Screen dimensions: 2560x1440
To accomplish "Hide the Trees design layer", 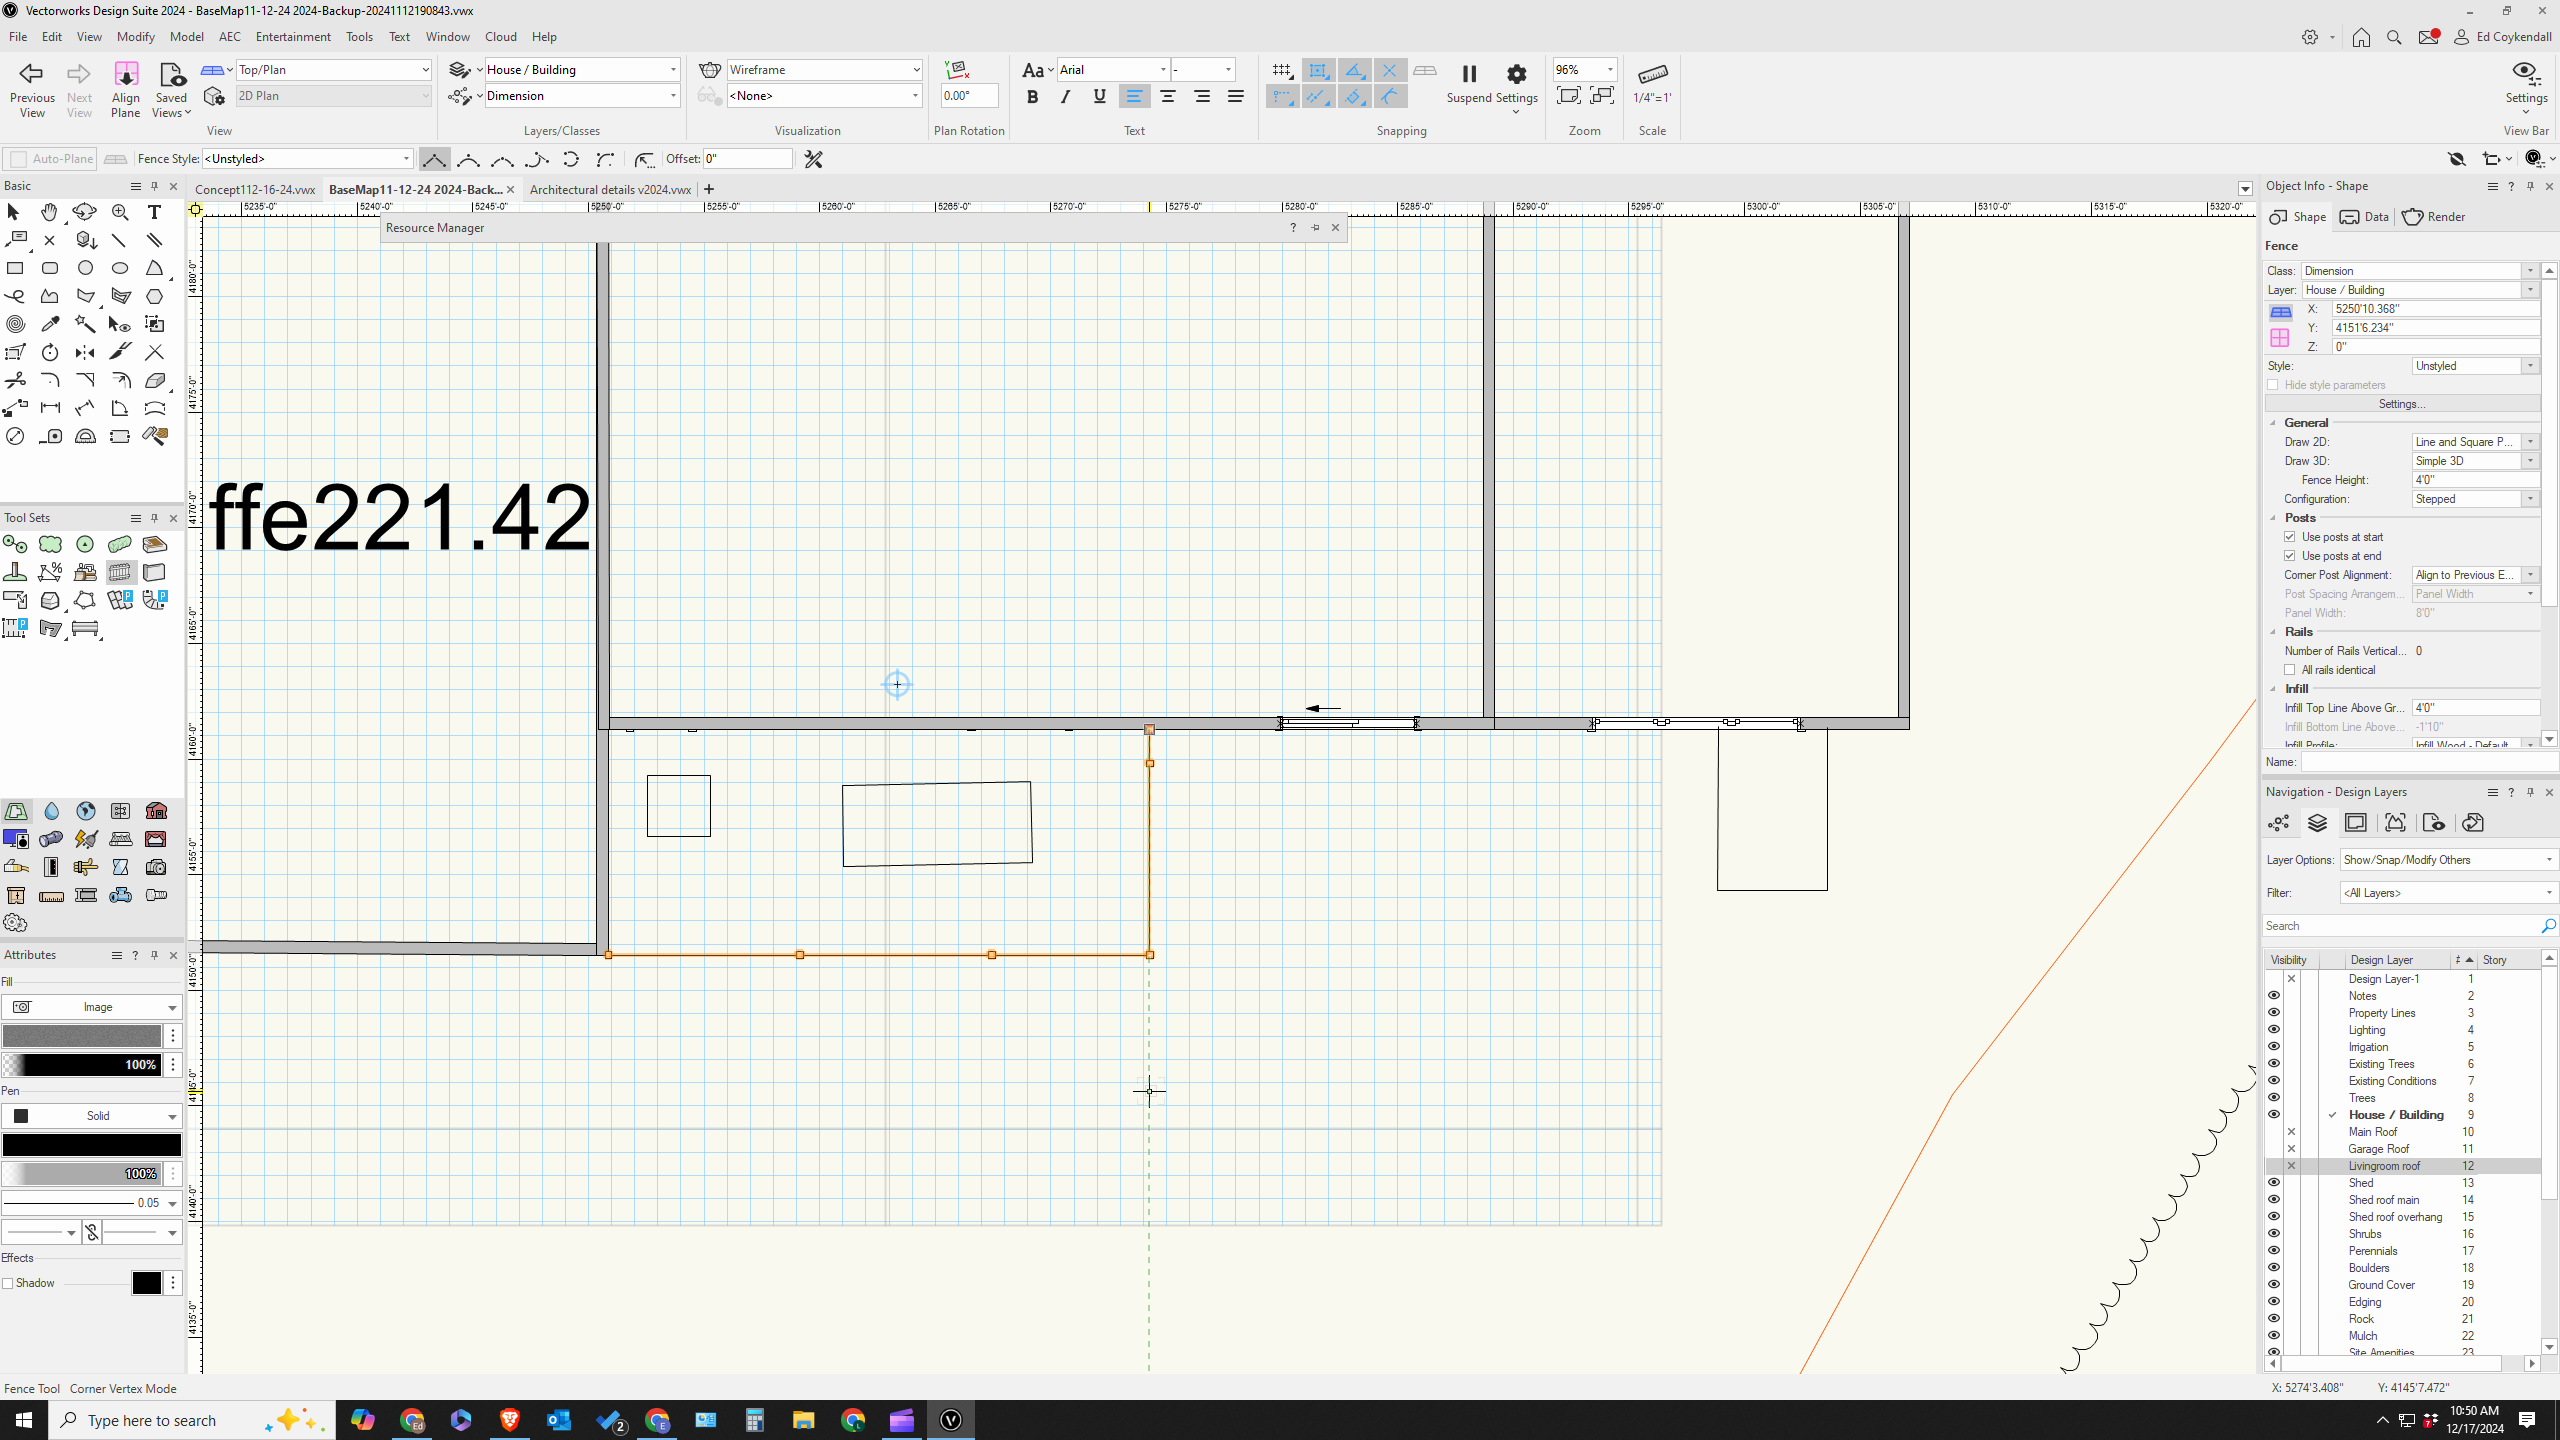I will point(2275,1097).
